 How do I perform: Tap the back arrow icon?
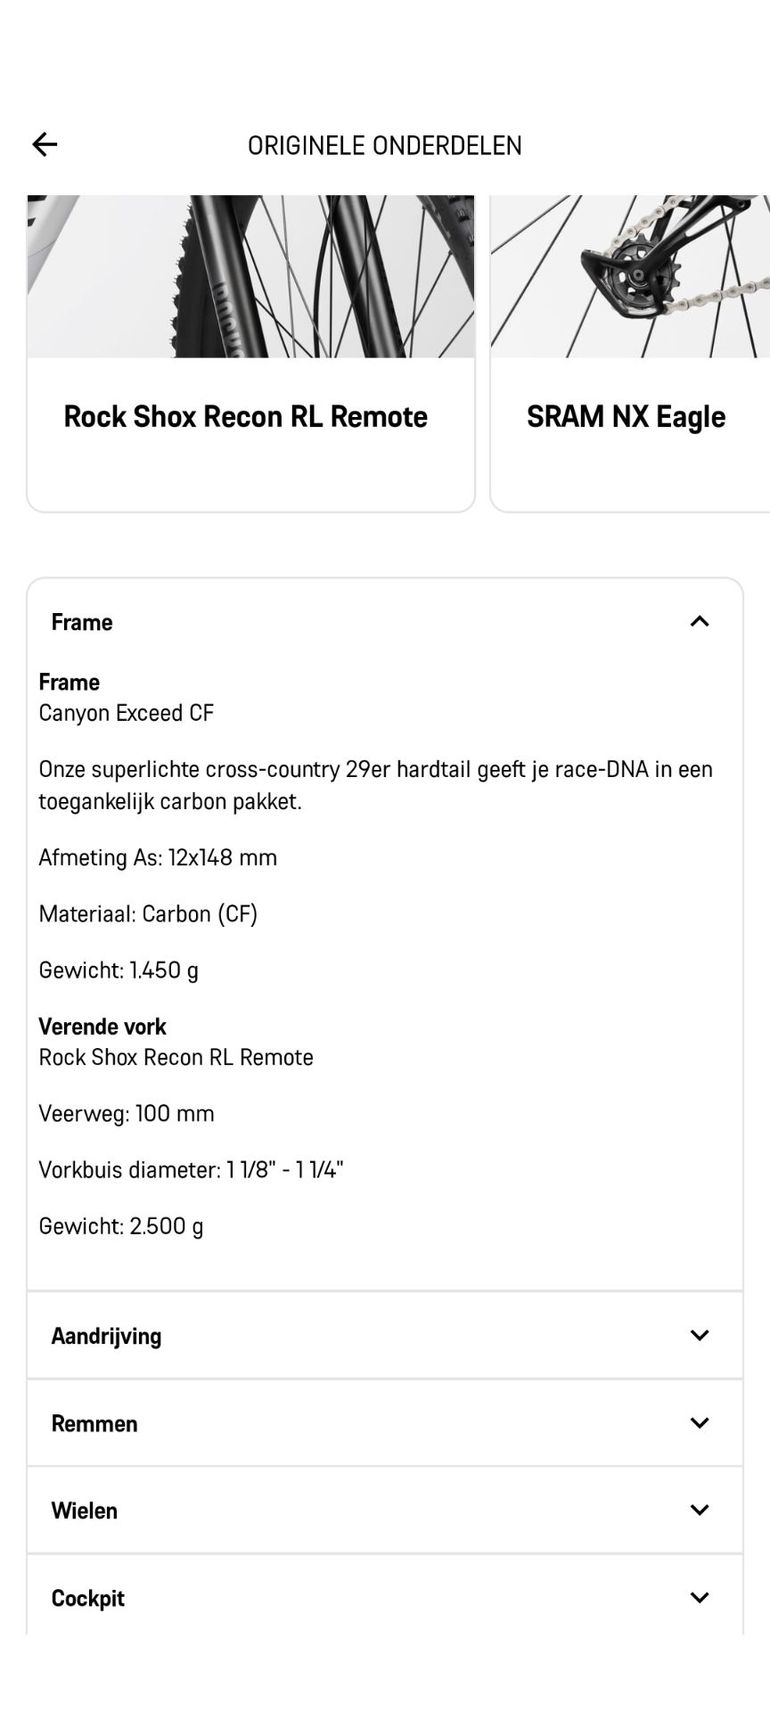(45, 145)
